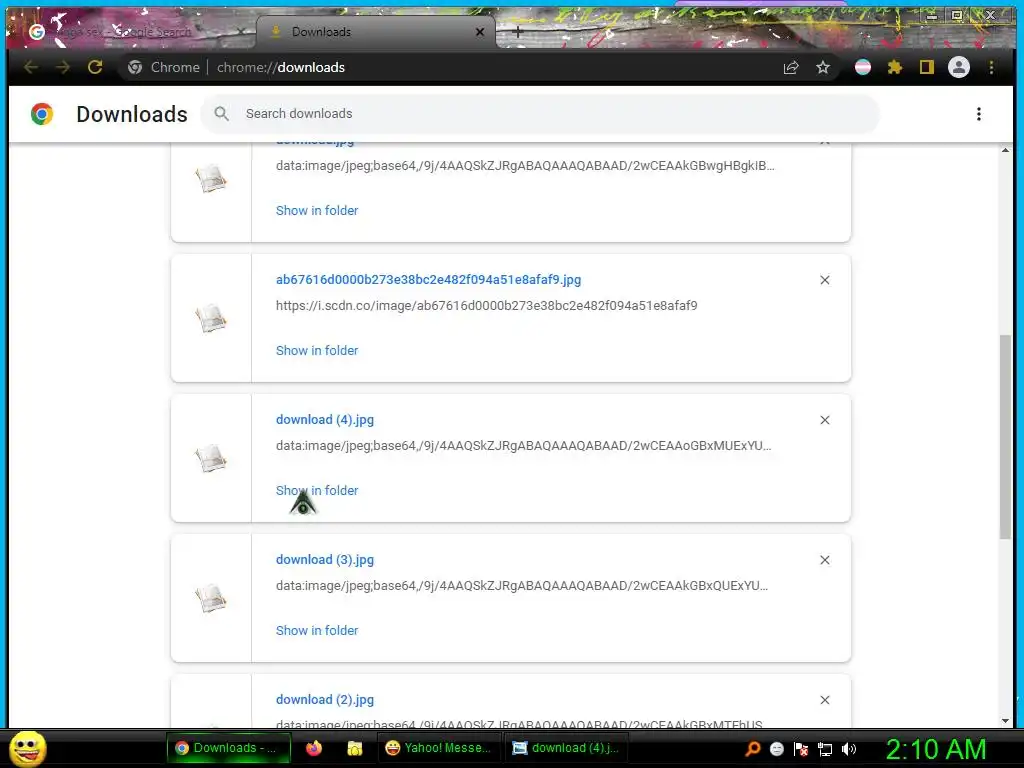1024x768 pixels.
Task: Click the round white face tray icon
Action: click(776, 748)
